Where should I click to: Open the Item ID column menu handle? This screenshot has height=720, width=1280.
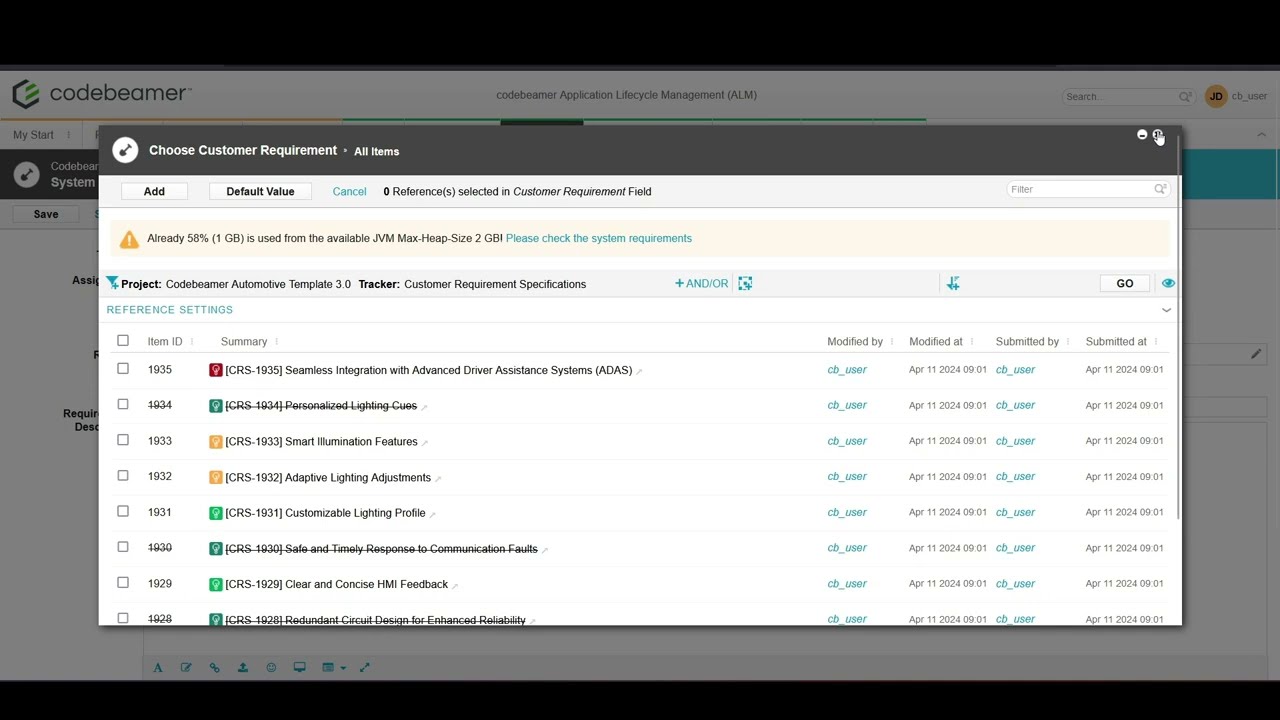pos(191,342)
